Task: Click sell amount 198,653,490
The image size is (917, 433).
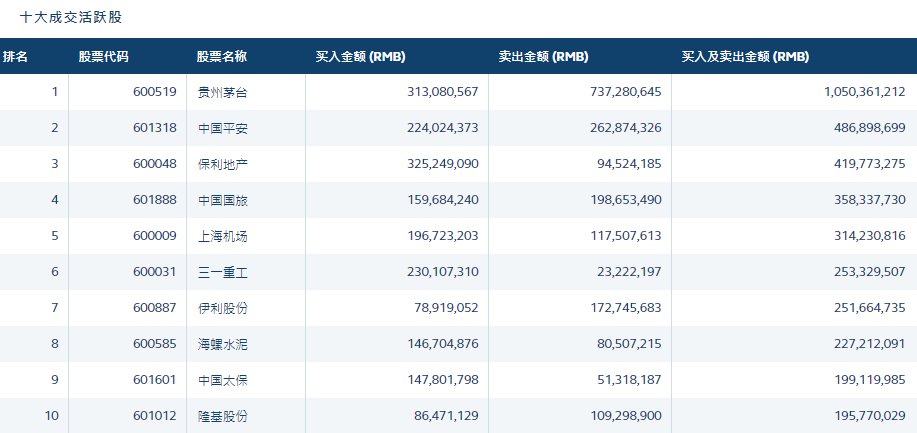Action: pos(626,200)
